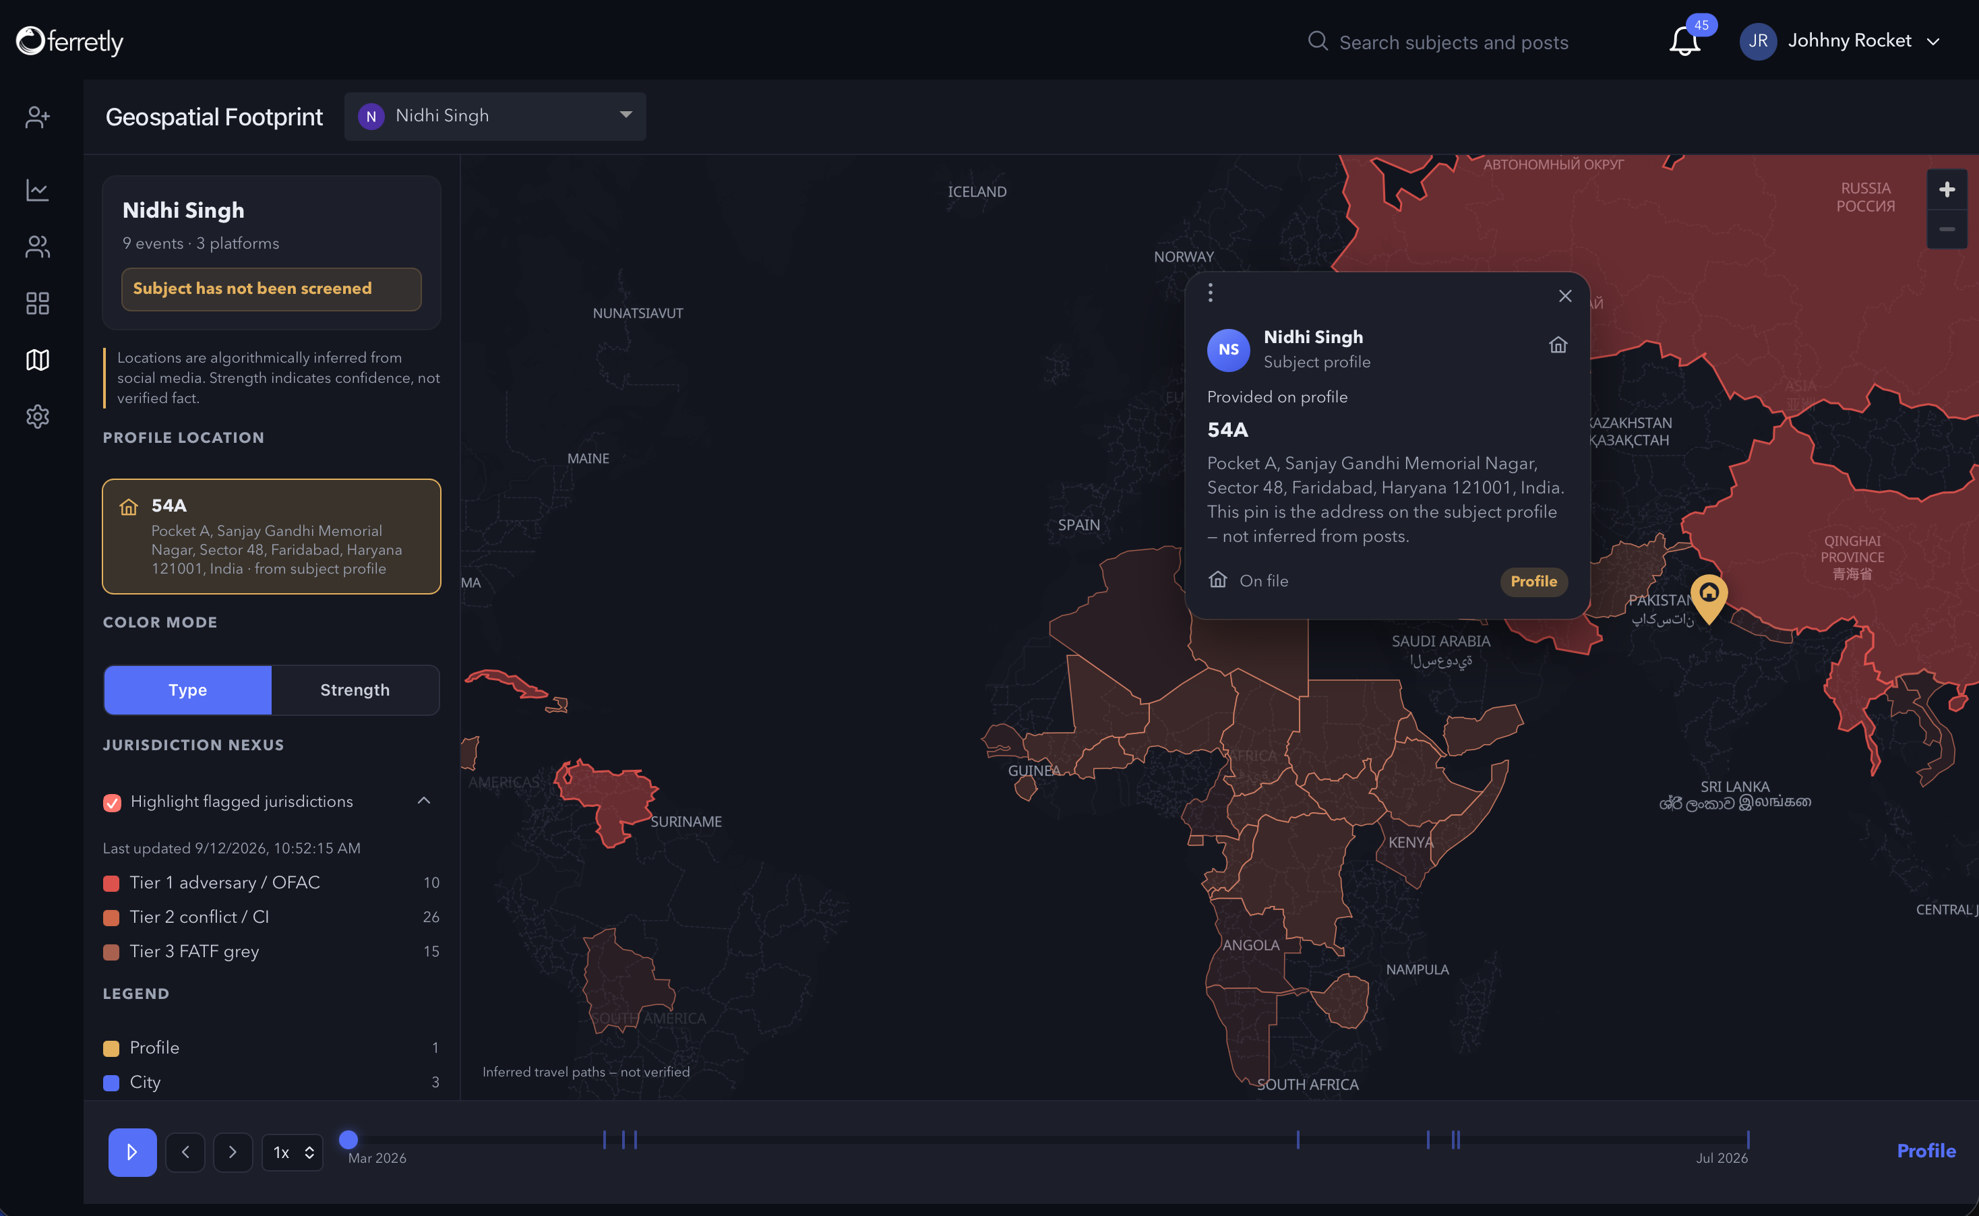Open the three-dot menu in the popup
The image size is (1979, 1216).
pyautogui.click(x=1210, y=292)
